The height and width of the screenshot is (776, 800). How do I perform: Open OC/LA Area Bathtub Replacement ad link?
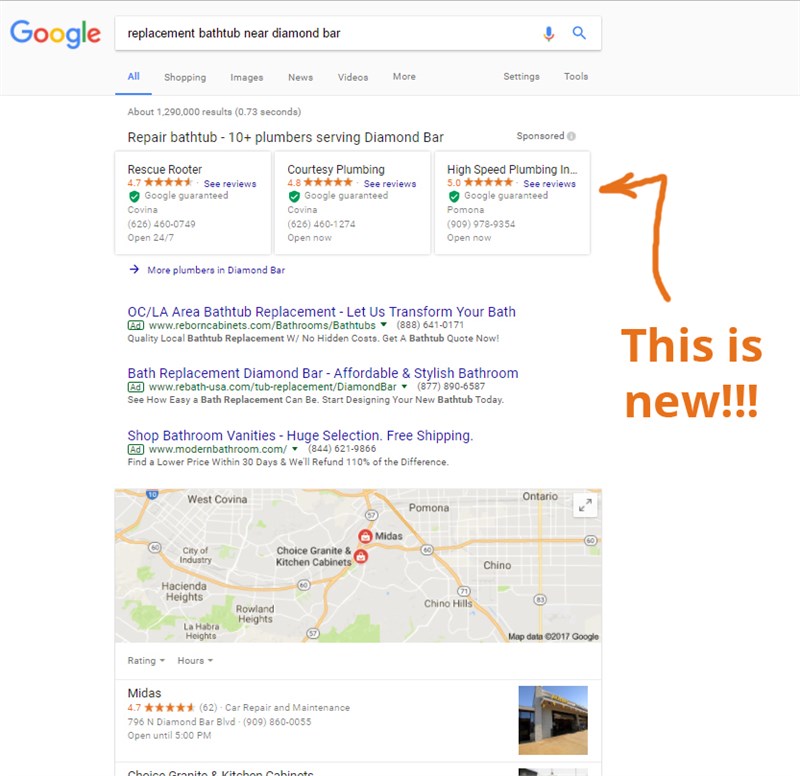pyautogui.click(x=321, y=312)
